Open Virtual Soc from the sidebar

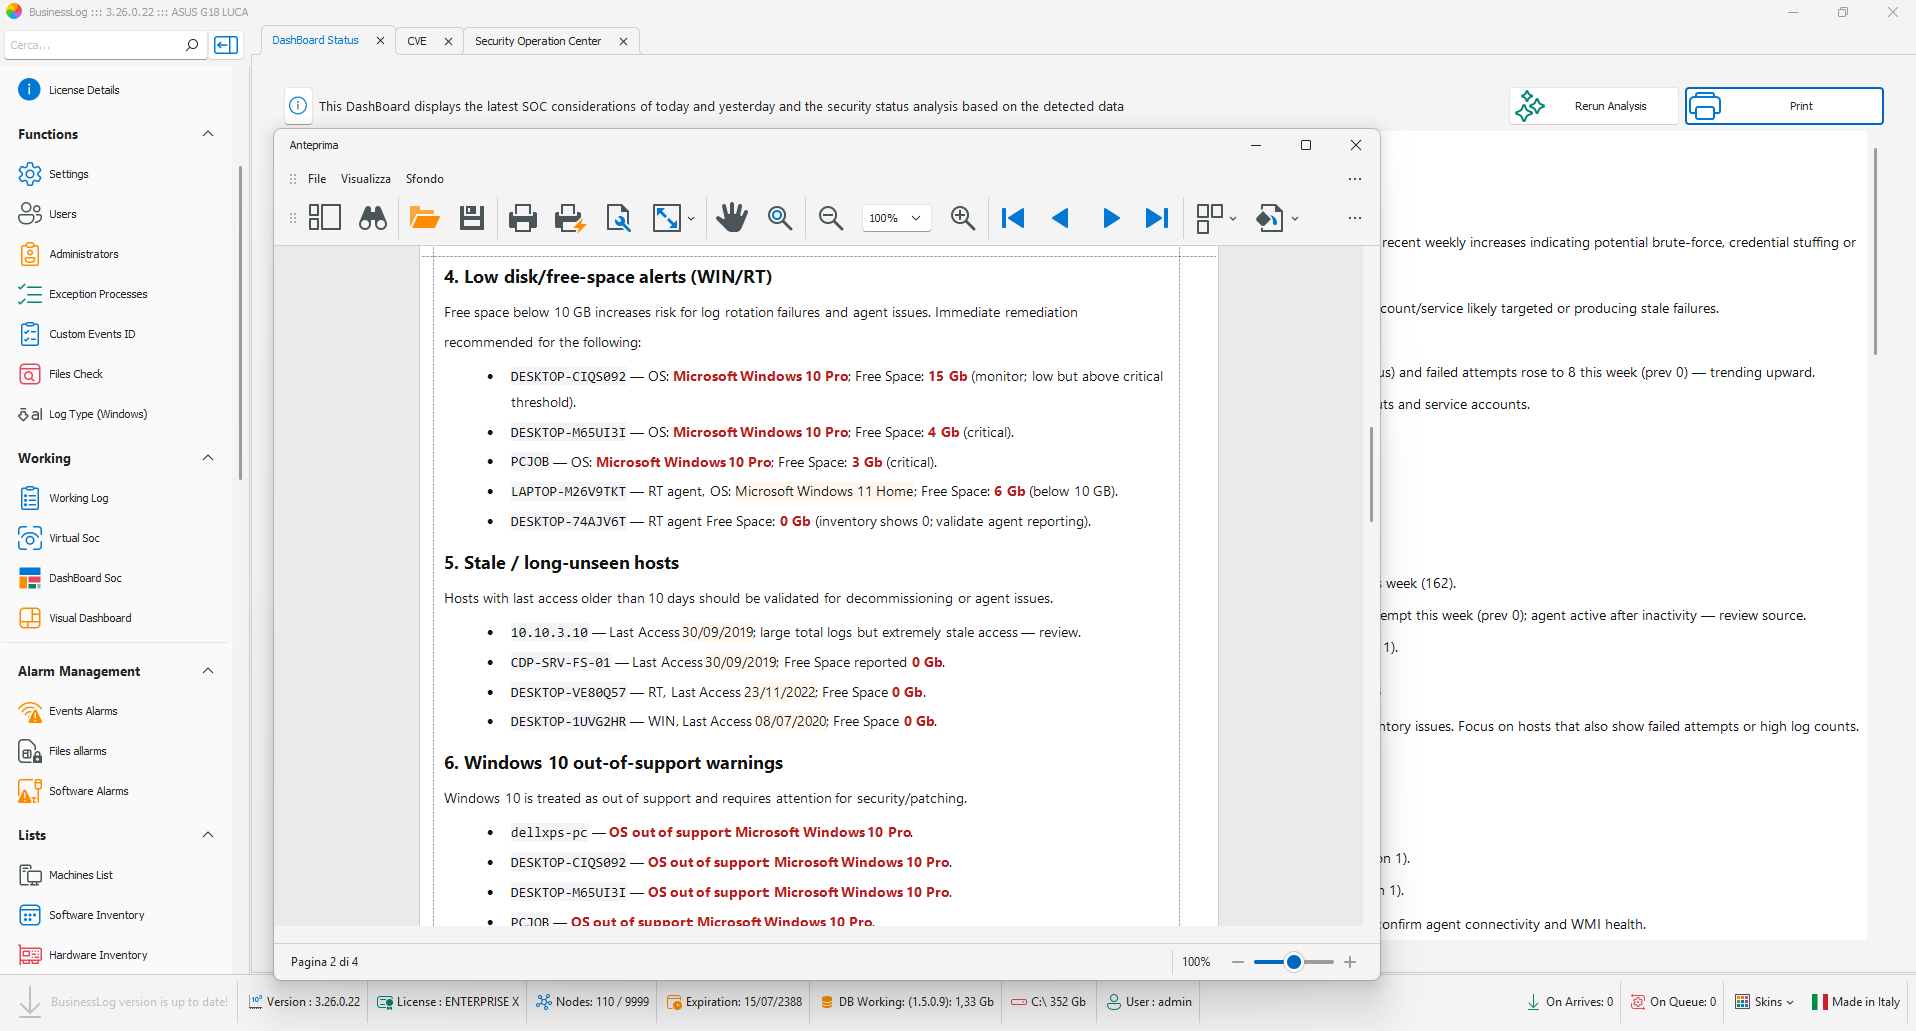[x=75, y=538]
